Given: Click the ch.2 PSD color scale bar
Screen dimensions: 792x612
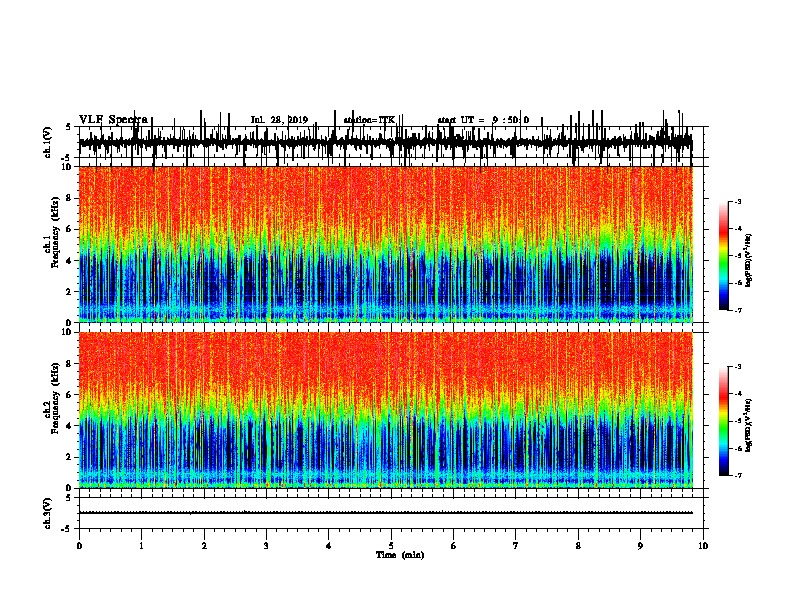Looking at the screenshot, I should (724, 421).
